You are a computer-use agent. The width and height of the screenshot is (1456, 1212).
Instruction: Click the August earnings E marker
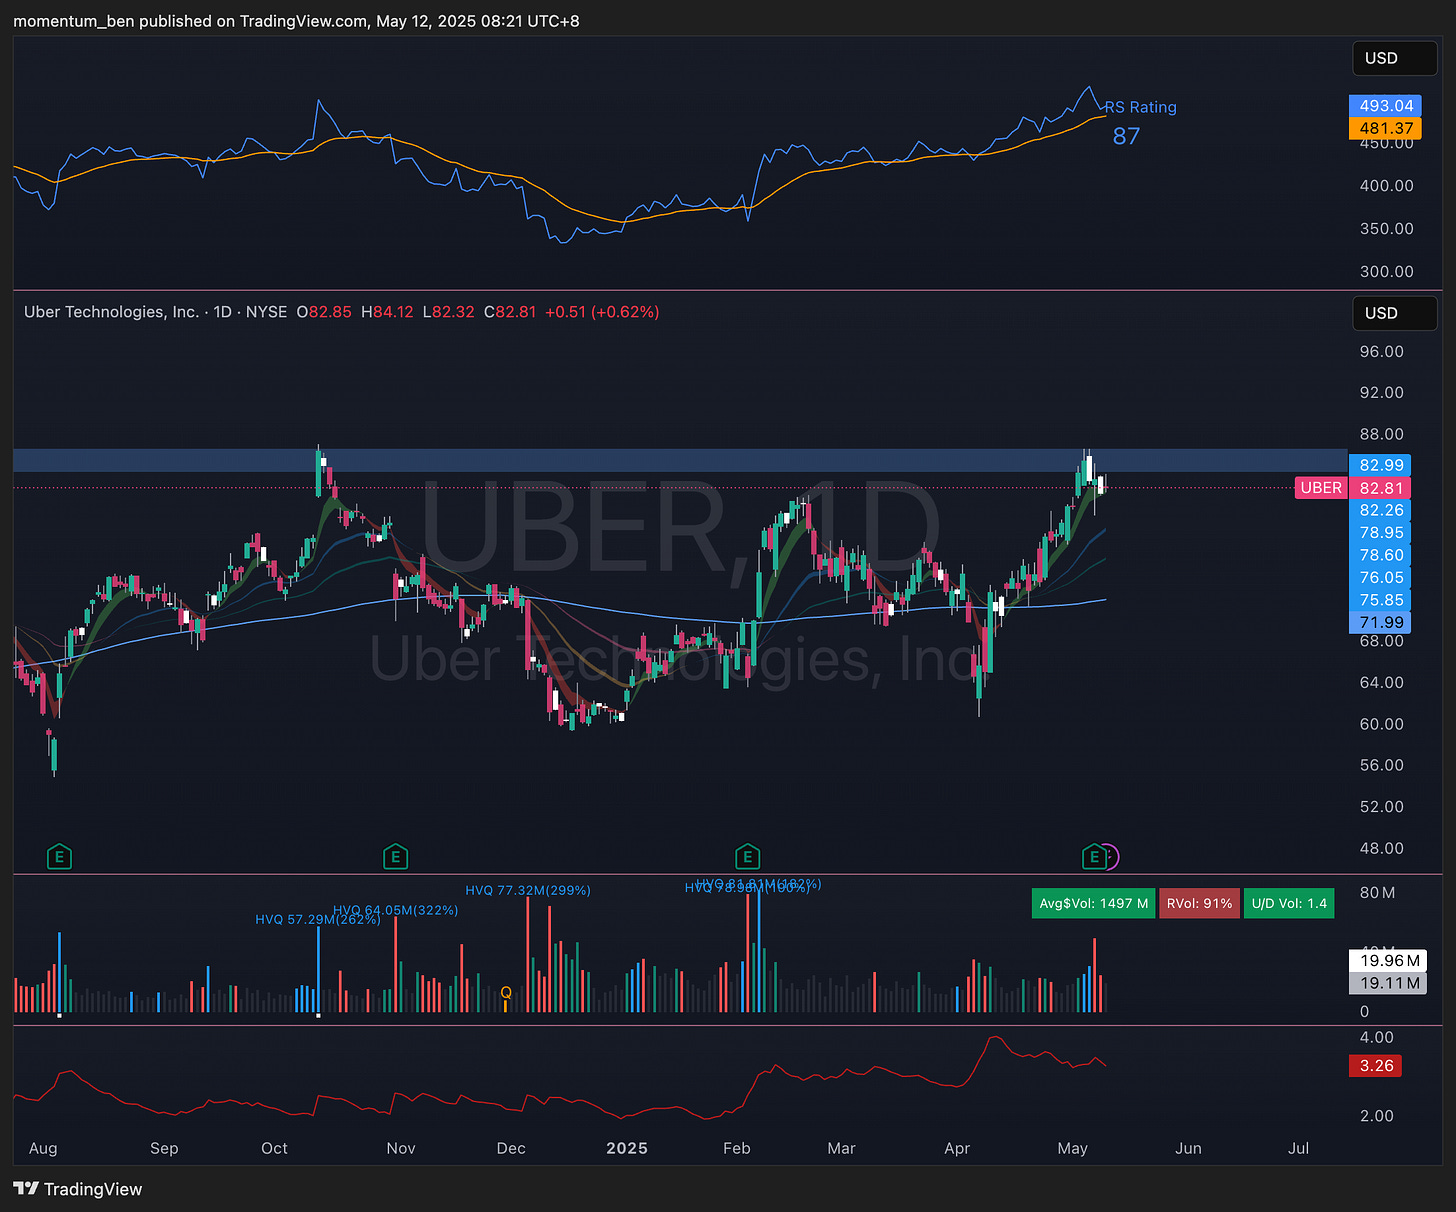(x=59, y=857)
